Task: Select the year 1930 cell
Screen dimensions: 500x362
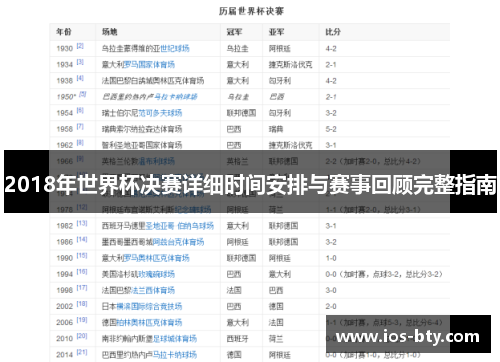Action: point(64,49)
